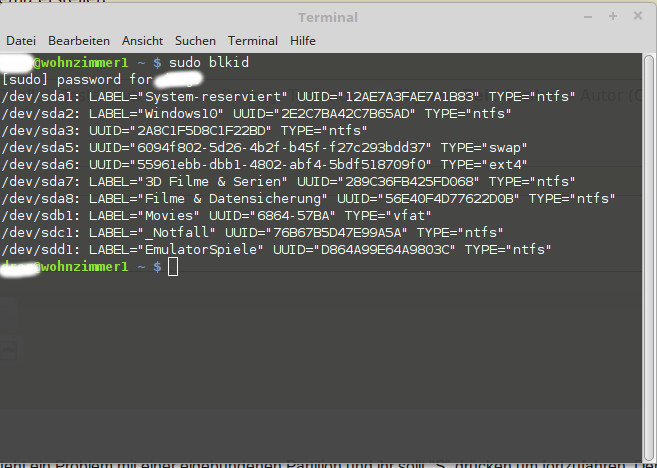Open the Datei menu
657x468 pixels.
[20, 41]
